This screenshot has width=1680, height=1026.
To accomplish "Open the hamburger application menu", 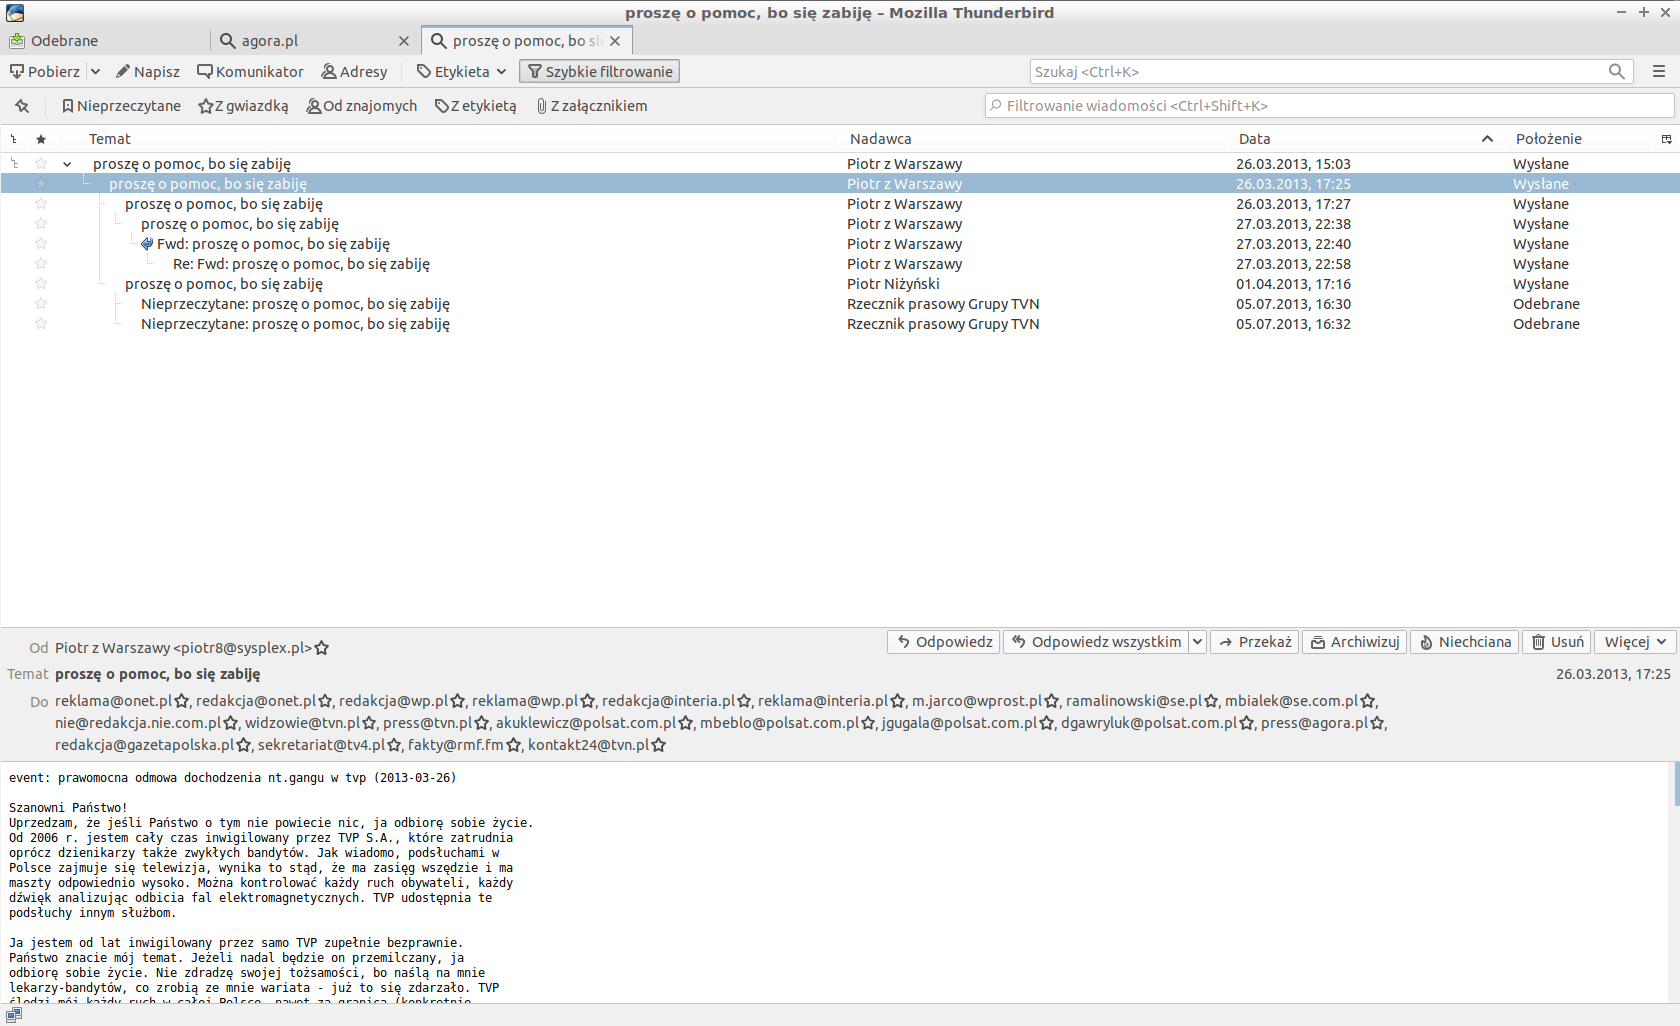I will click(x=1659, y=72).
